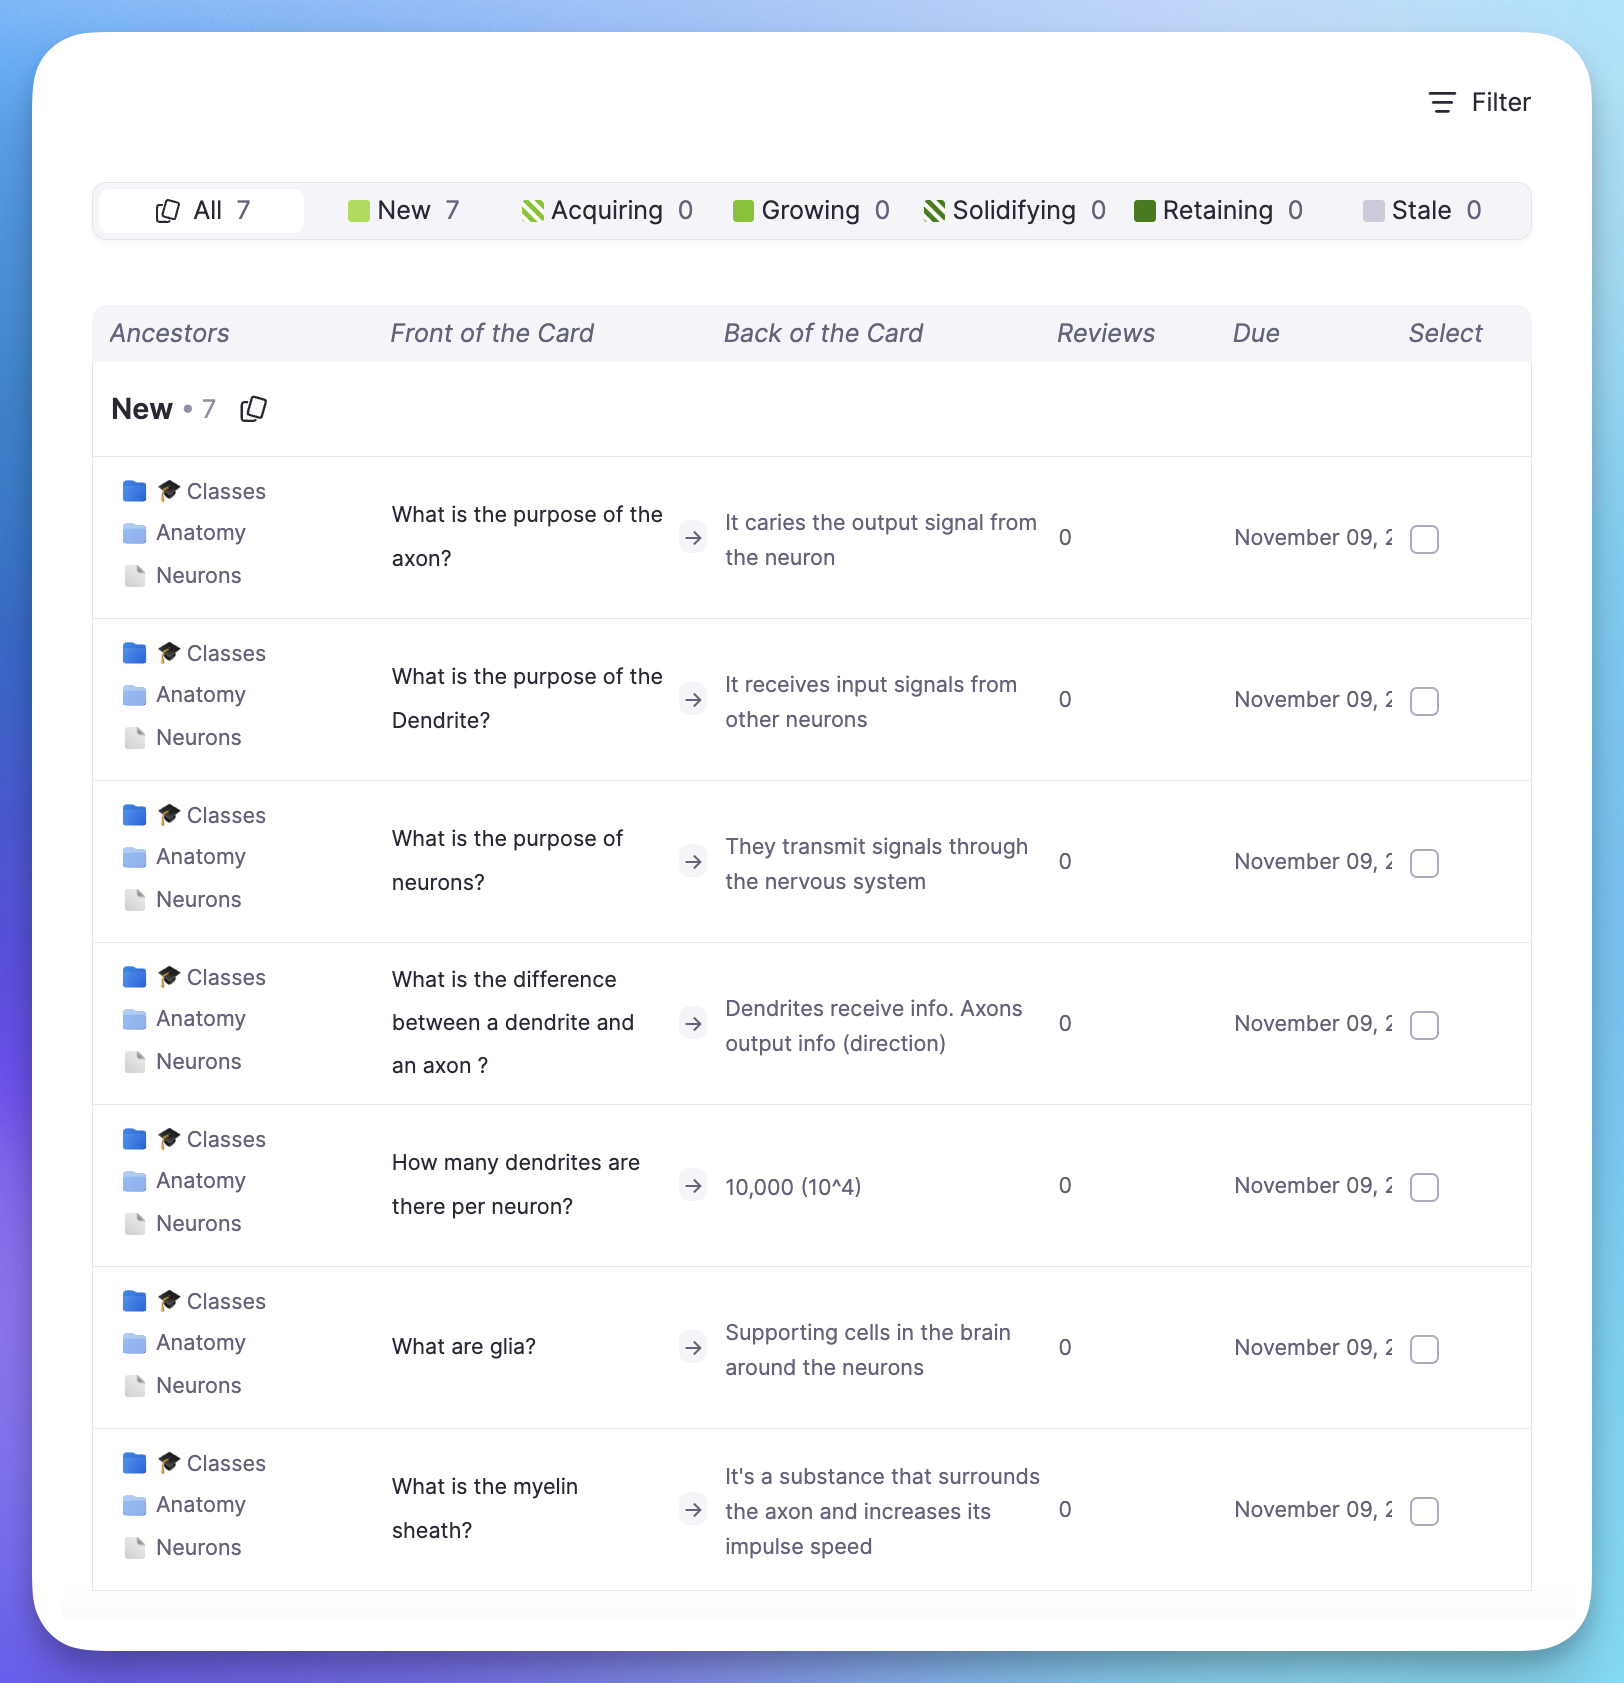Show the Stale cards tab

(x=1421, y=211)
